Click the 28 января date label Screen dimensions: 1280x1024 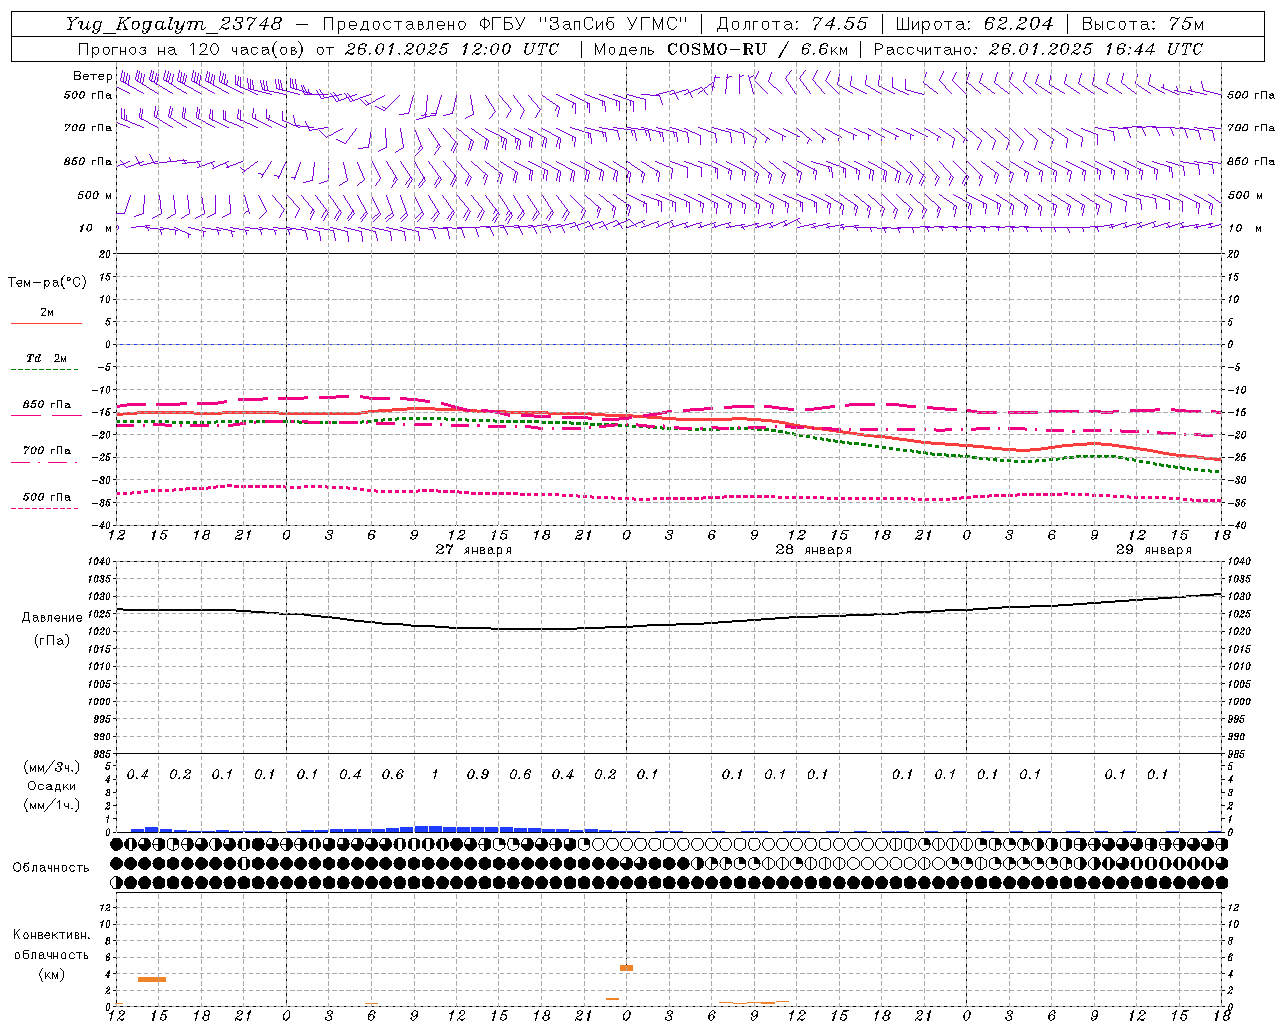[814, 550]
